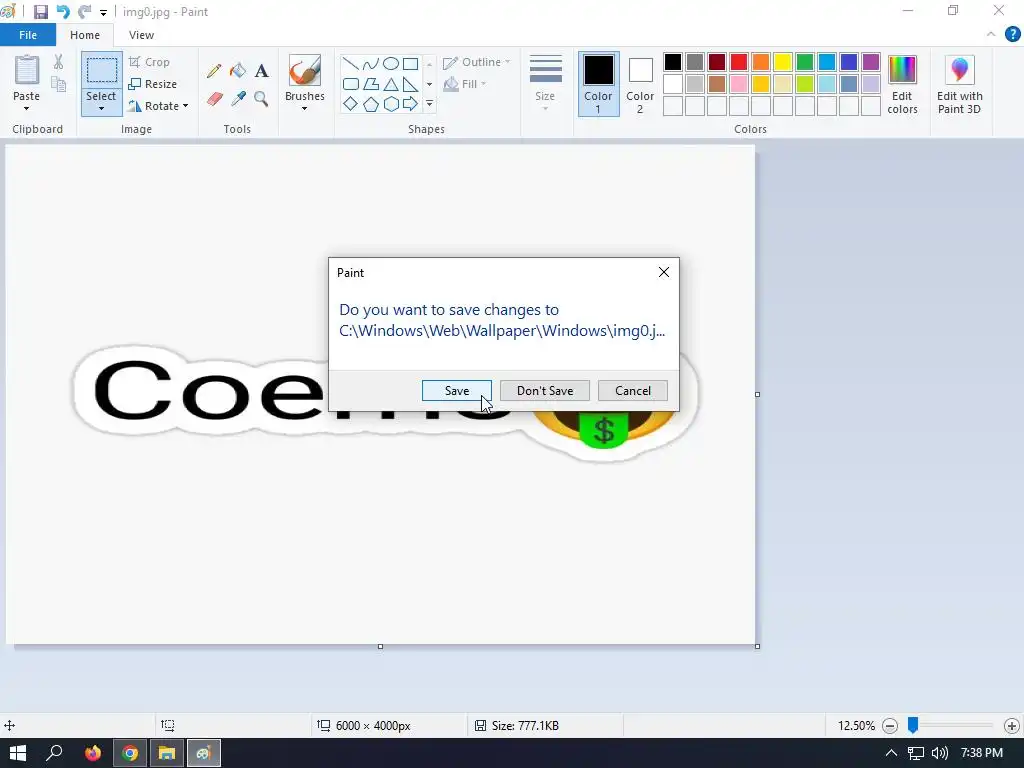Expand the Select dropdown arrow
Screen dimensions: 1024x768
tap(101, 109)
